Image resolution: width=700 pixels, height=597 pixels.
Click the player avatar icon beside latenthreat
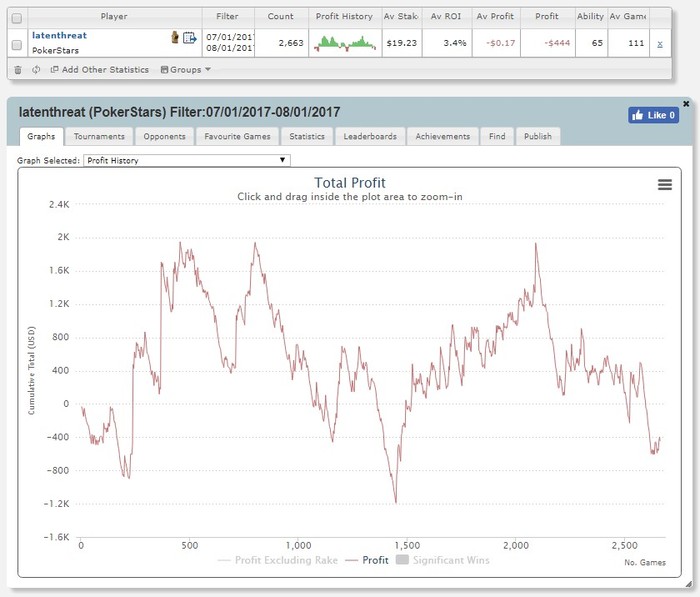tap(175, 37)
